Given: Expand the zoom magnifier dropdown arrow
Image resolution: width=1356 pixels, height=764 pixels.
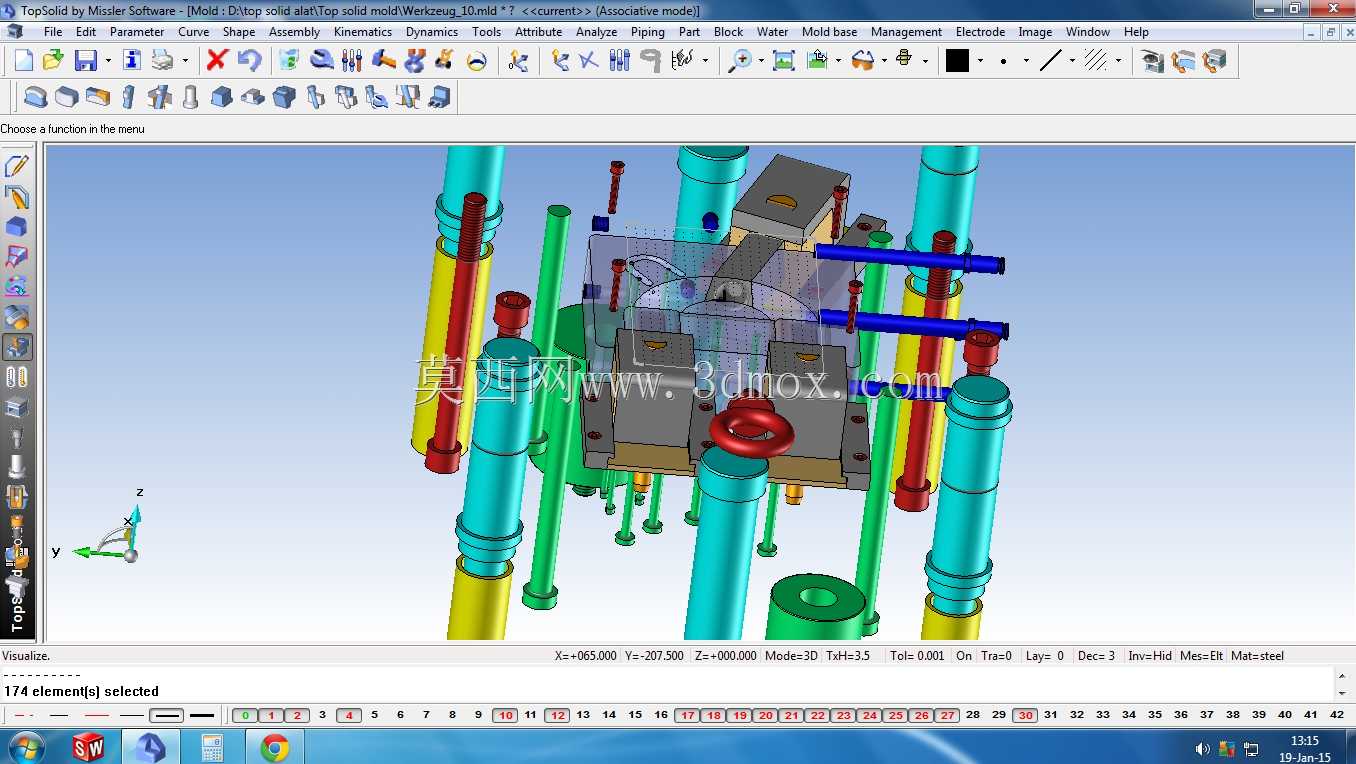Looking at the screenshot, I should (x=761, y=61).
